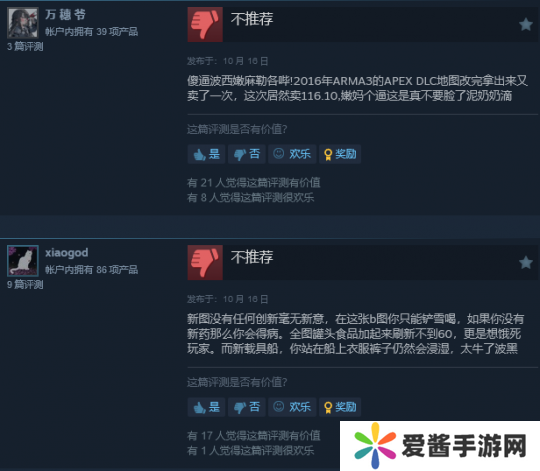Give 奖励 (award) to 万穗爷's review
The image size is (540, 471).
[340, 154]
